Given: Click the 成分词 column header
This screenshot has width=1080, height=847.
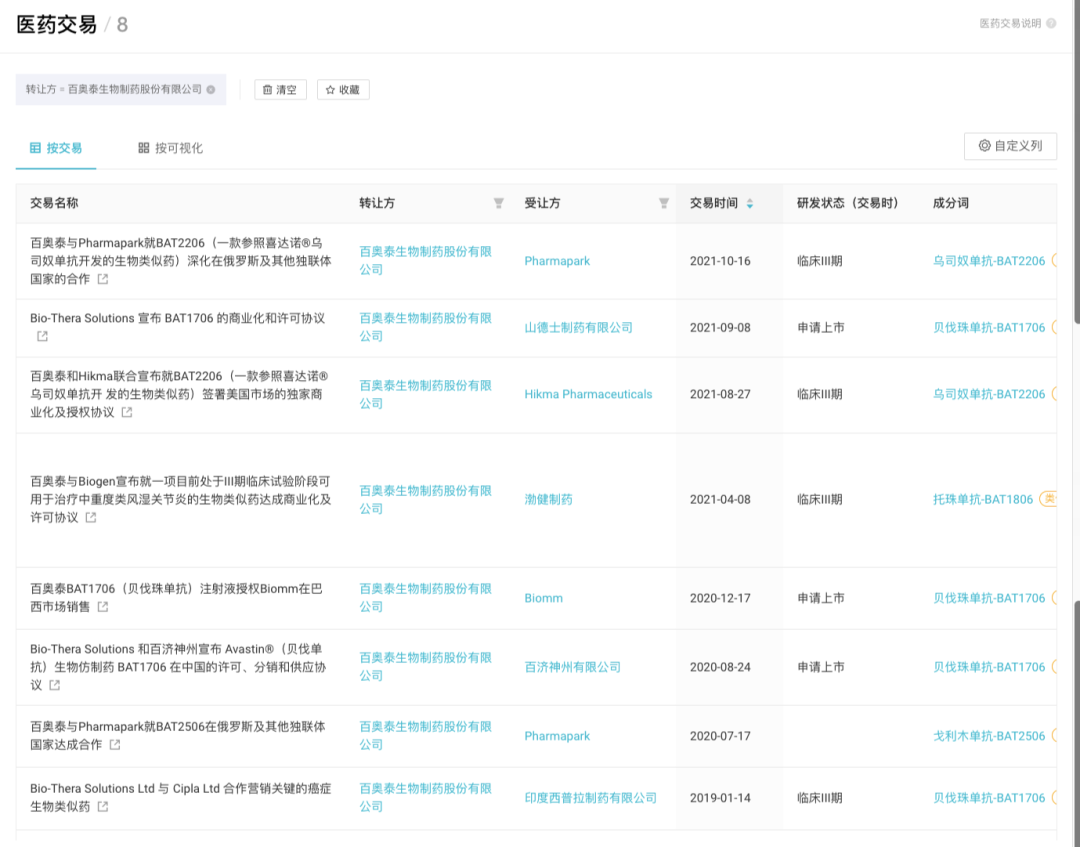Looking at the screenshot, I should pos(951,203).
